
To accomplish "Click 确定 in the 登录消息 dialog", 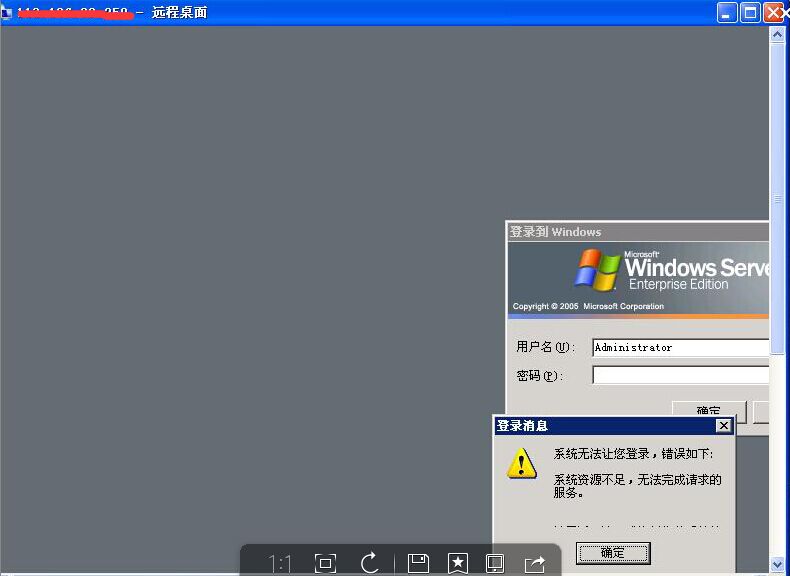I will (613, 553).
